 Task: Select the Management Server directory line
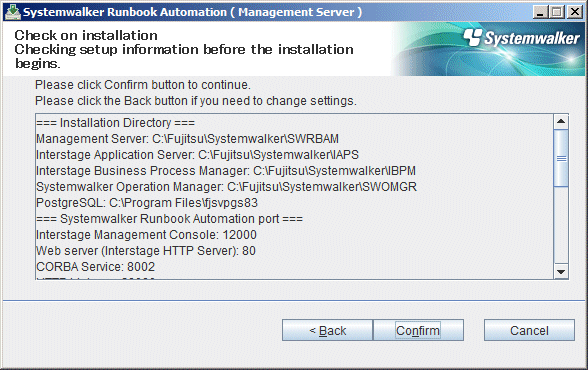187,139
